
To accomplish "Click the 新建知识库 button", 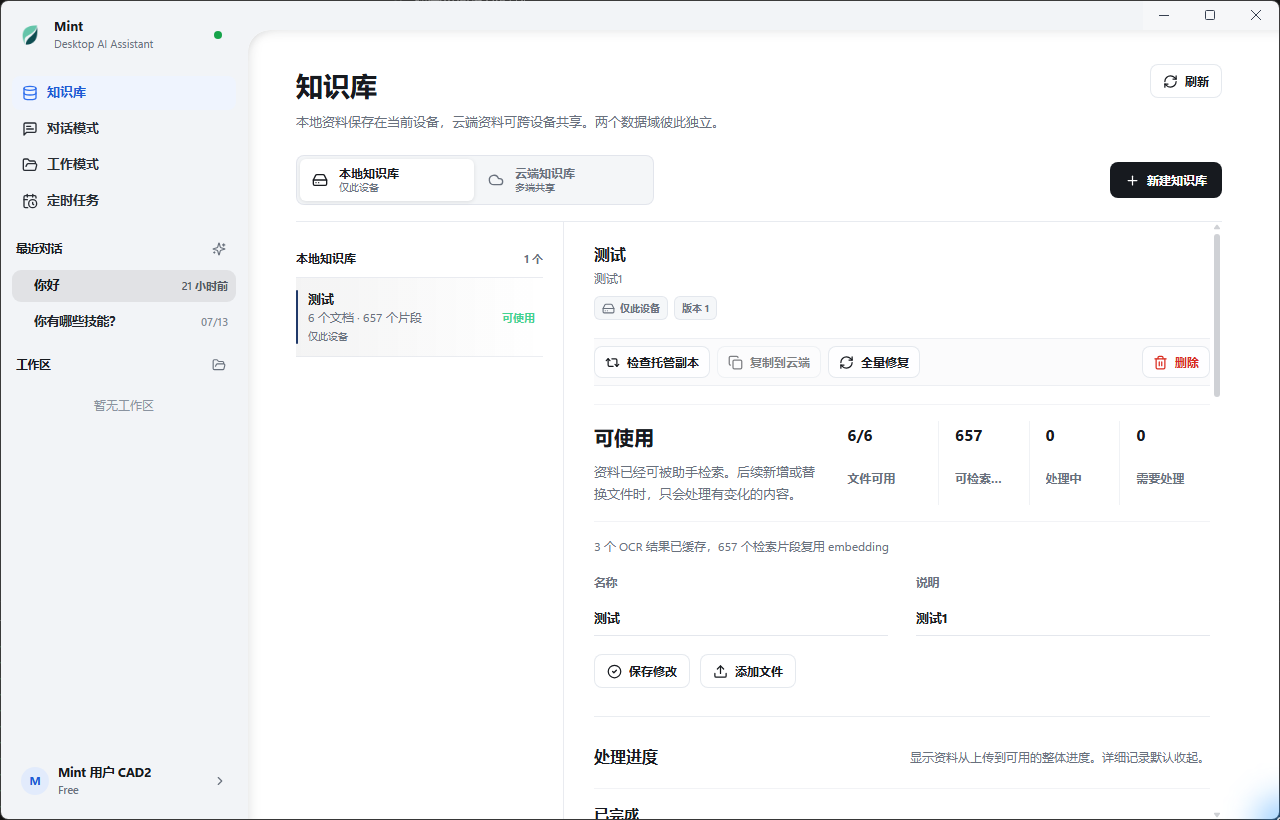I will (1166, 180).
